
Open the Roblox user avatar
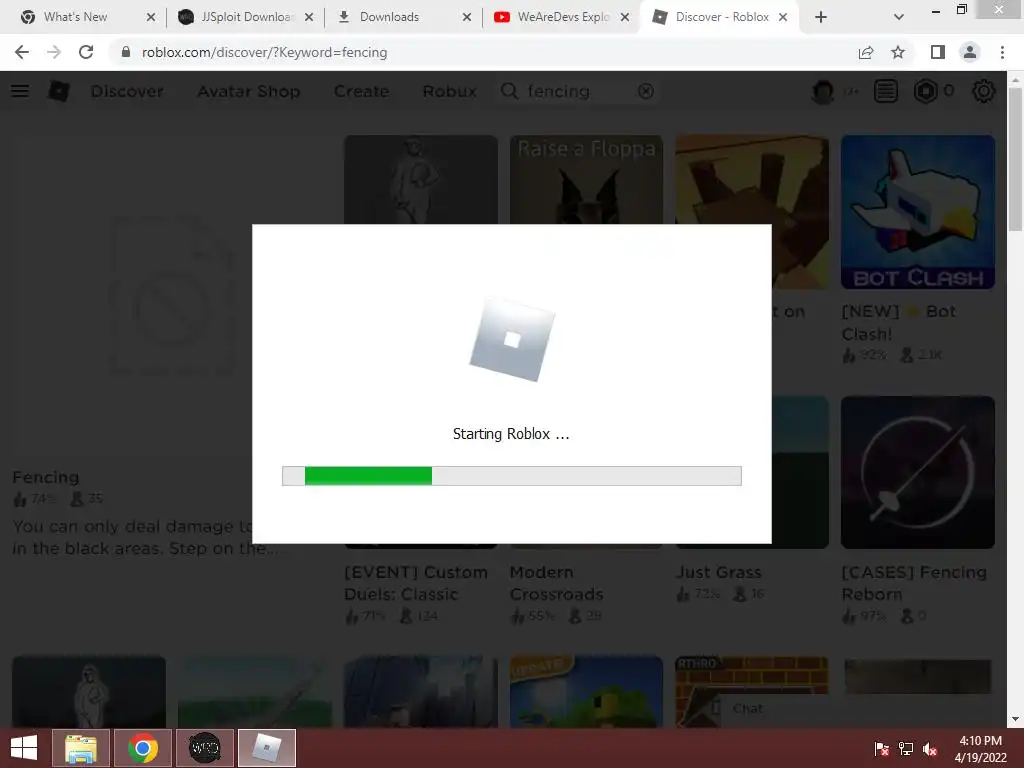[x=823, y=91]
